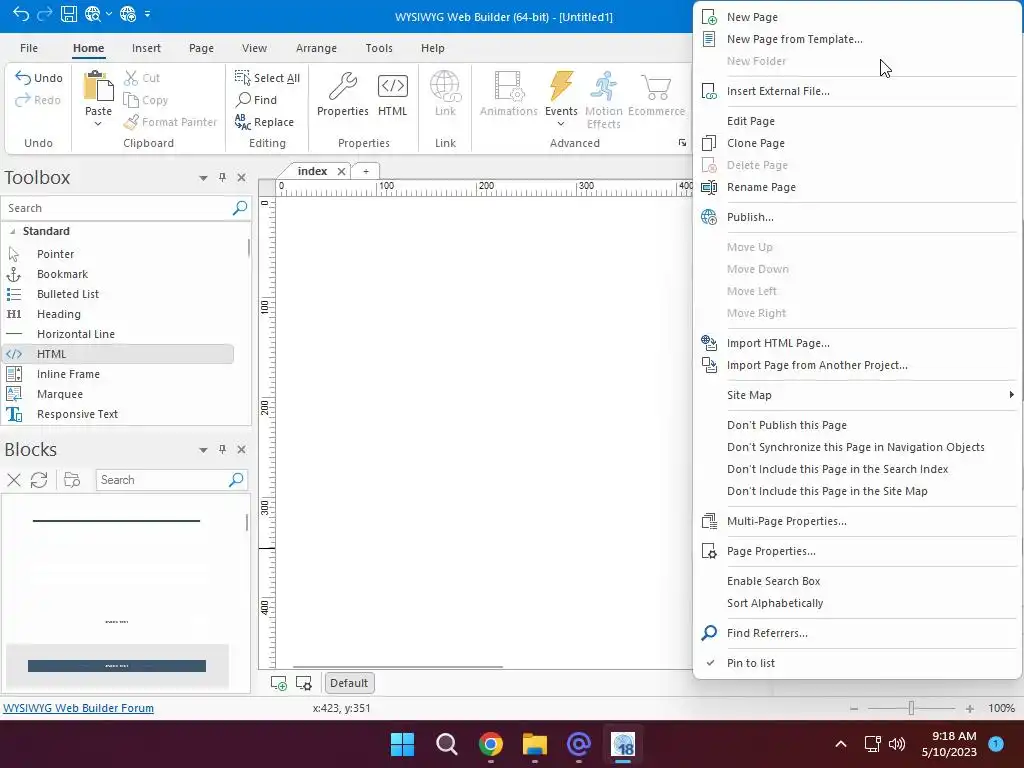Open the WYSIWYG Web Builder Forum link
Image resolution: width=1024 pixels, height=768 pixels.
pos(78,708)
